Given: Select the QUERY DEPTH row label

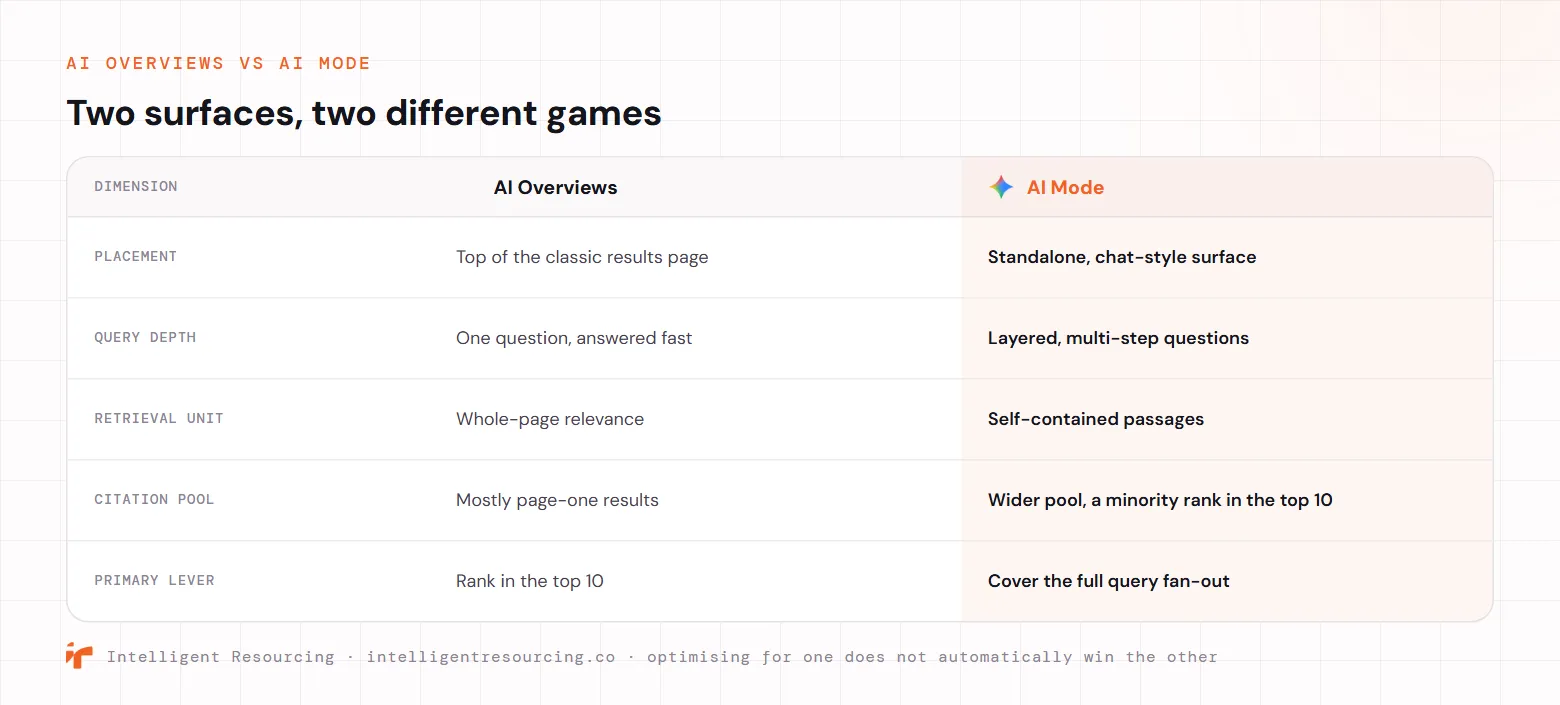Looking at the screenshot, I should (x=145, y=337).
